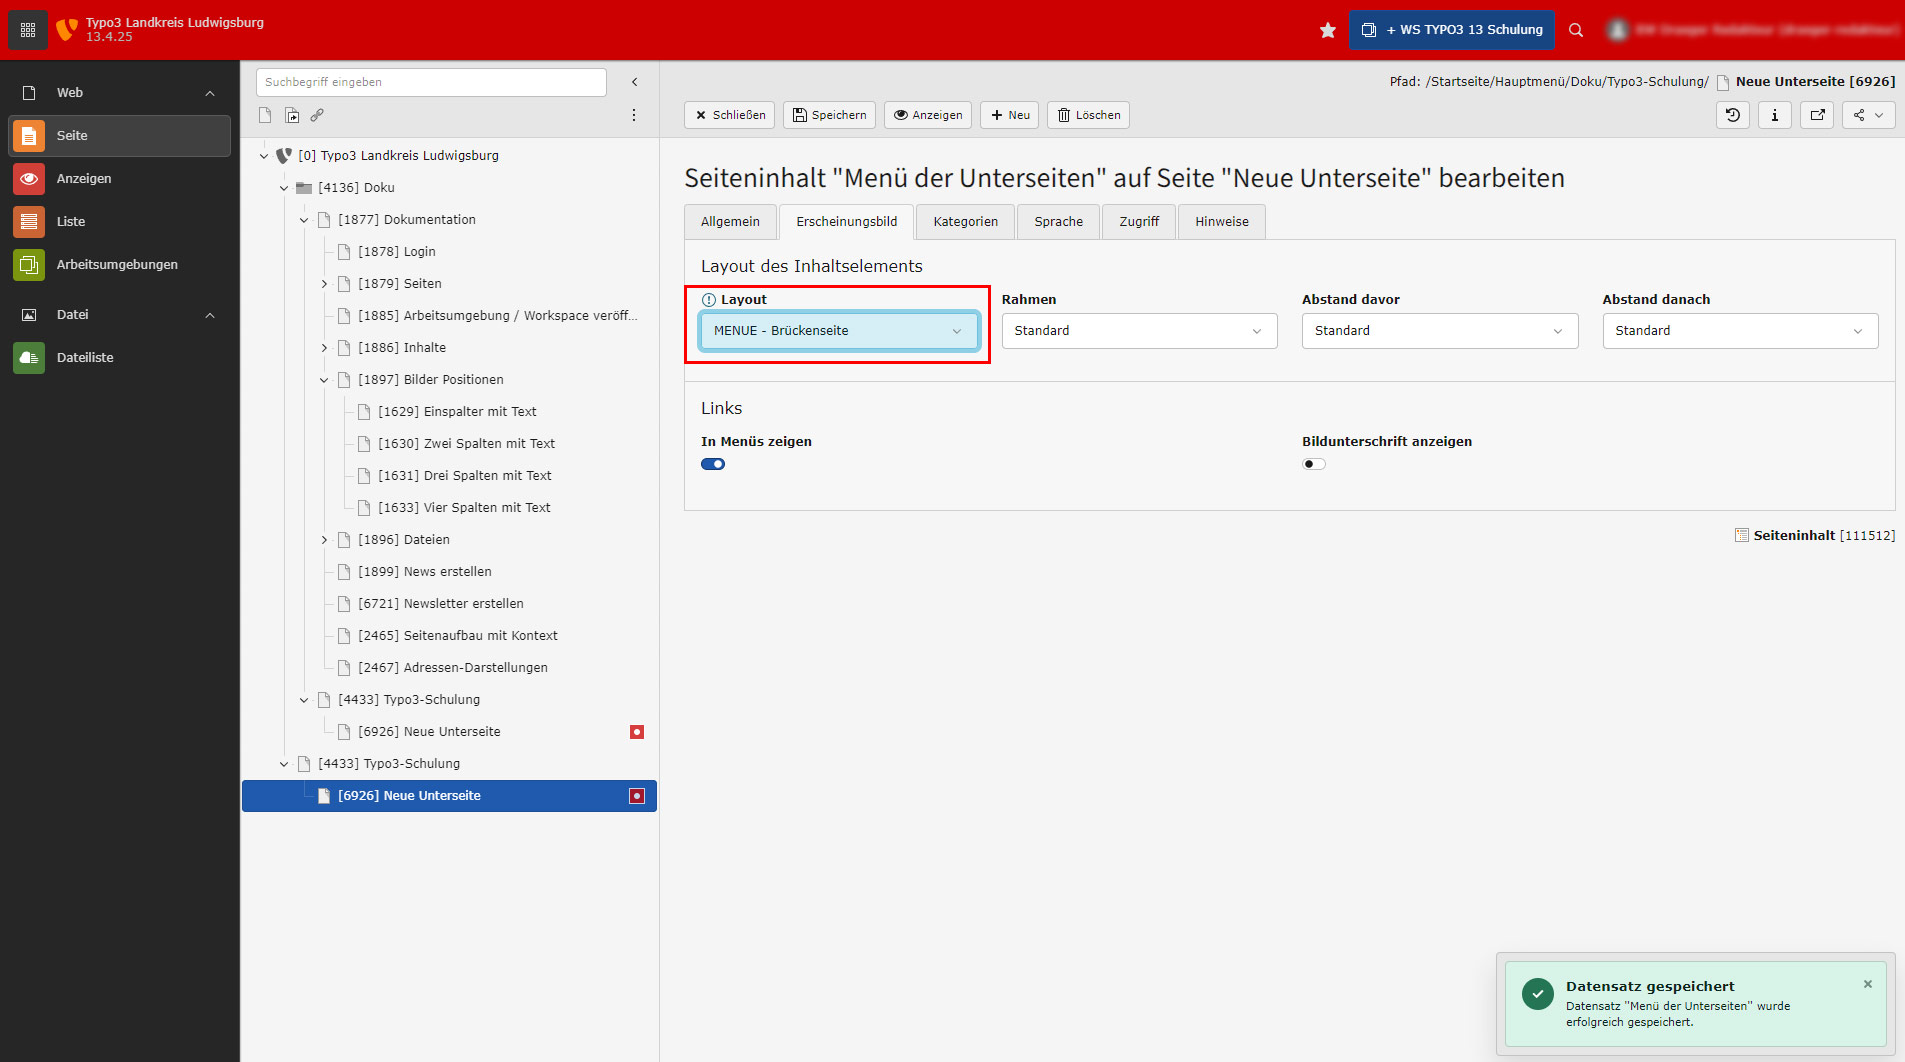Enable Bildunterschrift anzeigen toggle
1905x1062 pixels.
coord(1313,464)
